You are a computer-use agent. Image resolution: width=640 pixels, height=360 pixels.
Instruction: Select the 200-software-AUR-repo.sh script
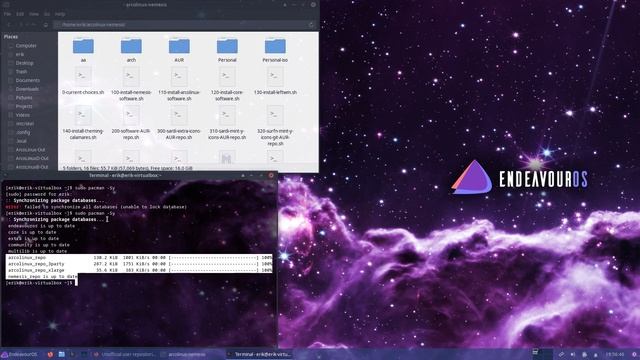point(131,123)
